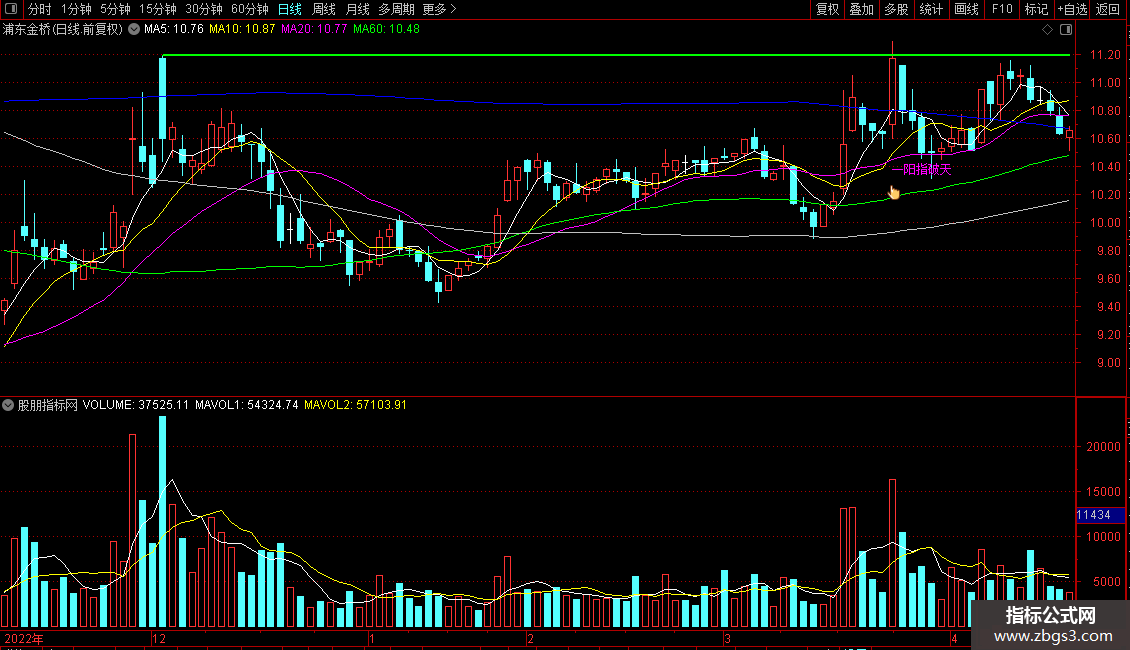Click the 统计 statistics button
Viewport: 1130px width, 650px height.
(x=931, y=9)
